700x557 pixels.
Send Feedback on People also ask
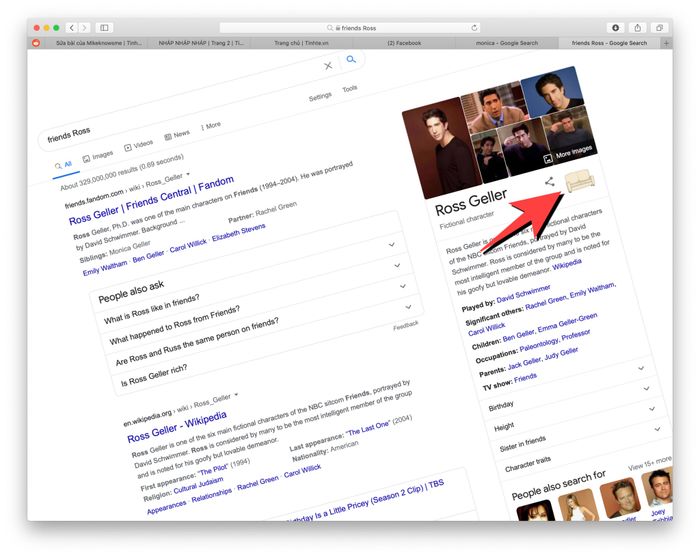405,325
